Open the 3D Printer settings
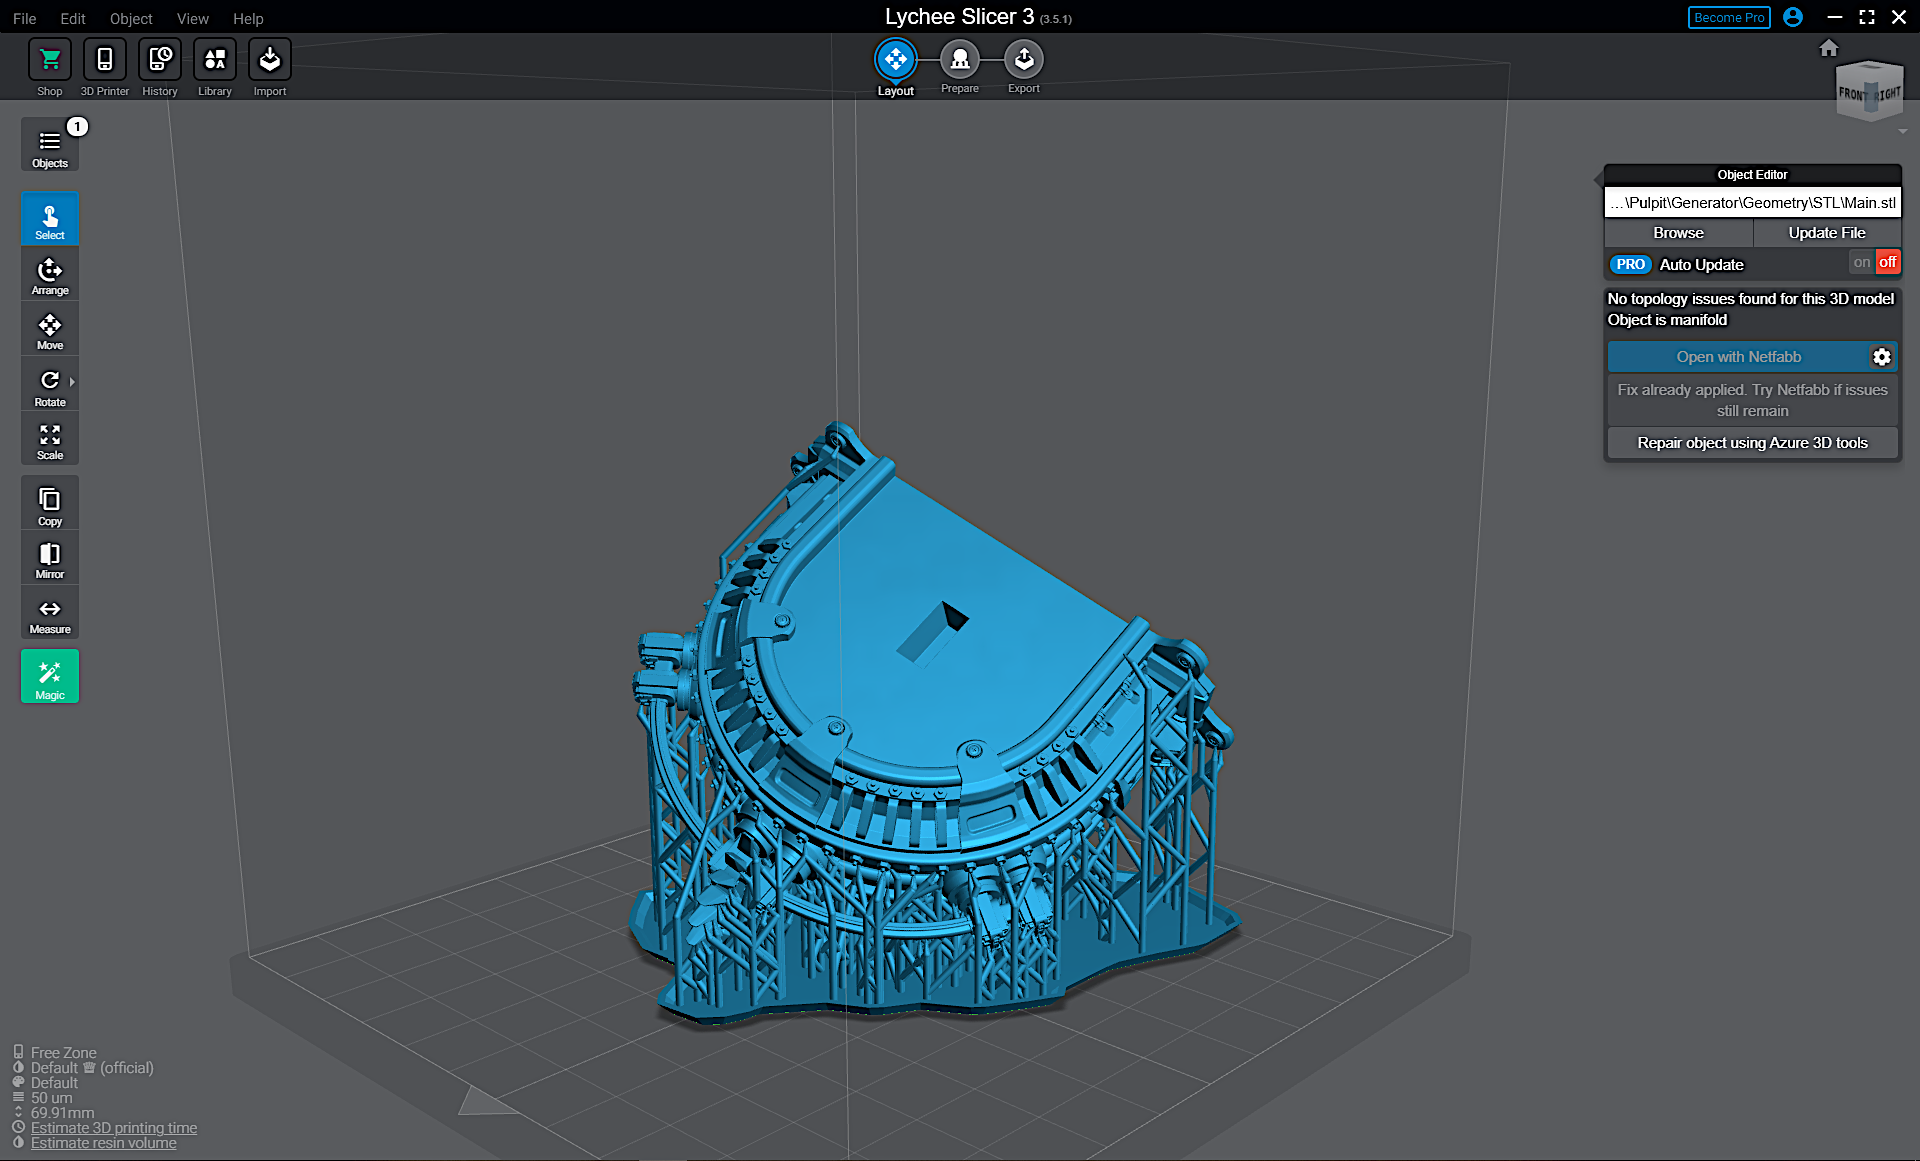The image size is (1920, 1161). (104, 66)
